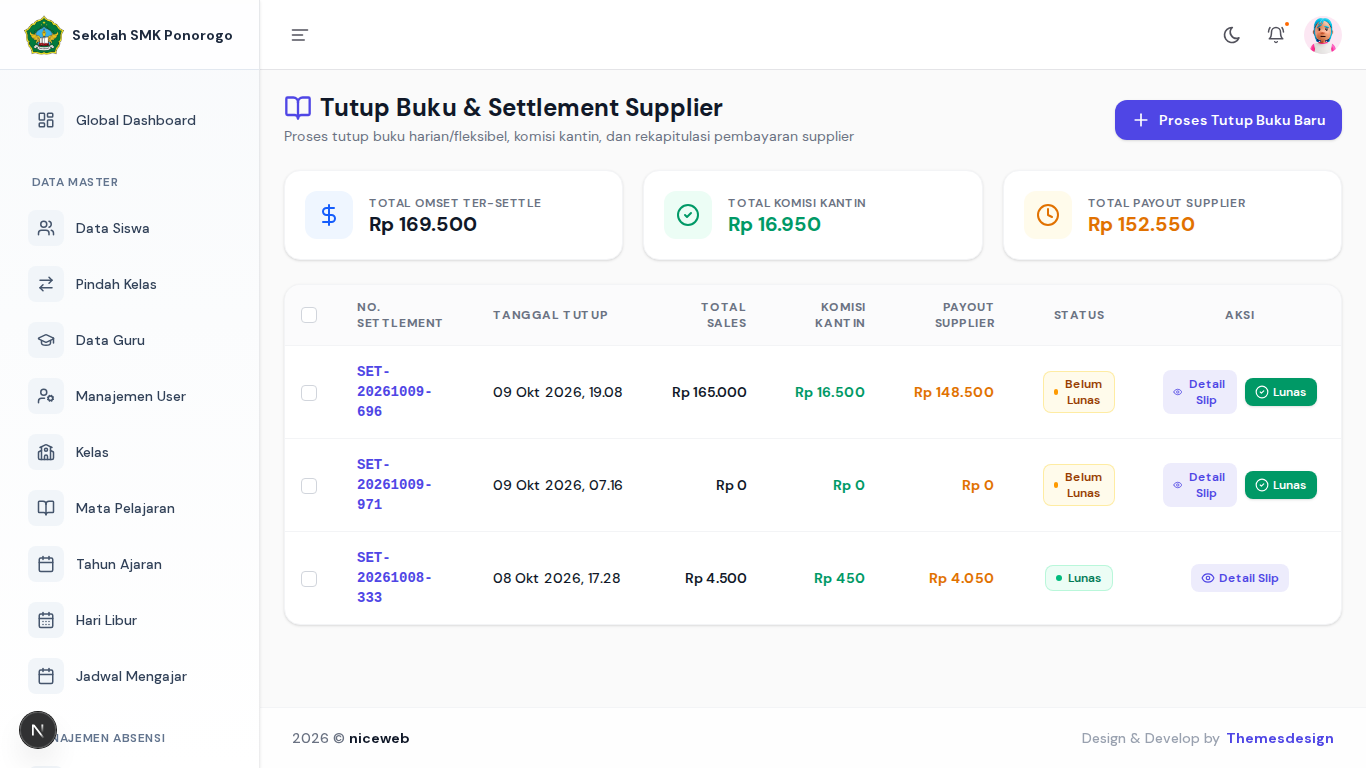
Task: Click the dollar icon on omset card
Action: click(329, 215)
